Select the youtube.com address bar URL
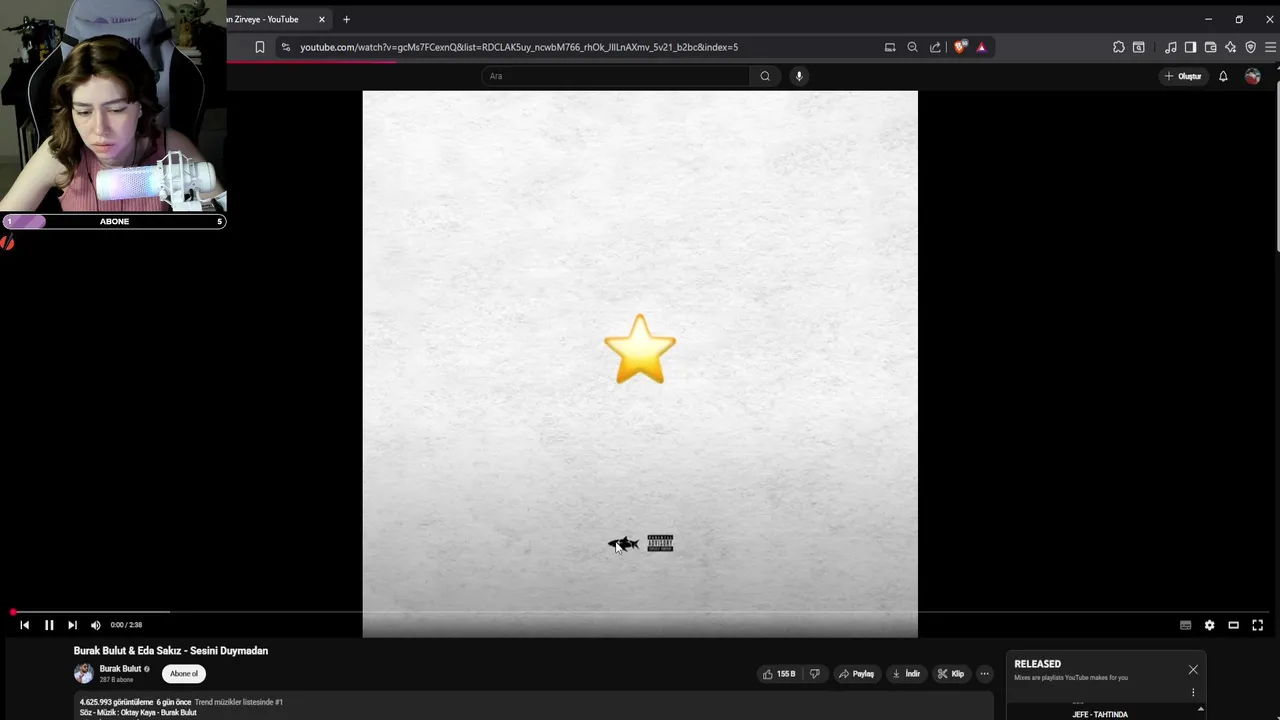Viewport: 1280px width, 720px height. coord(519,47)
